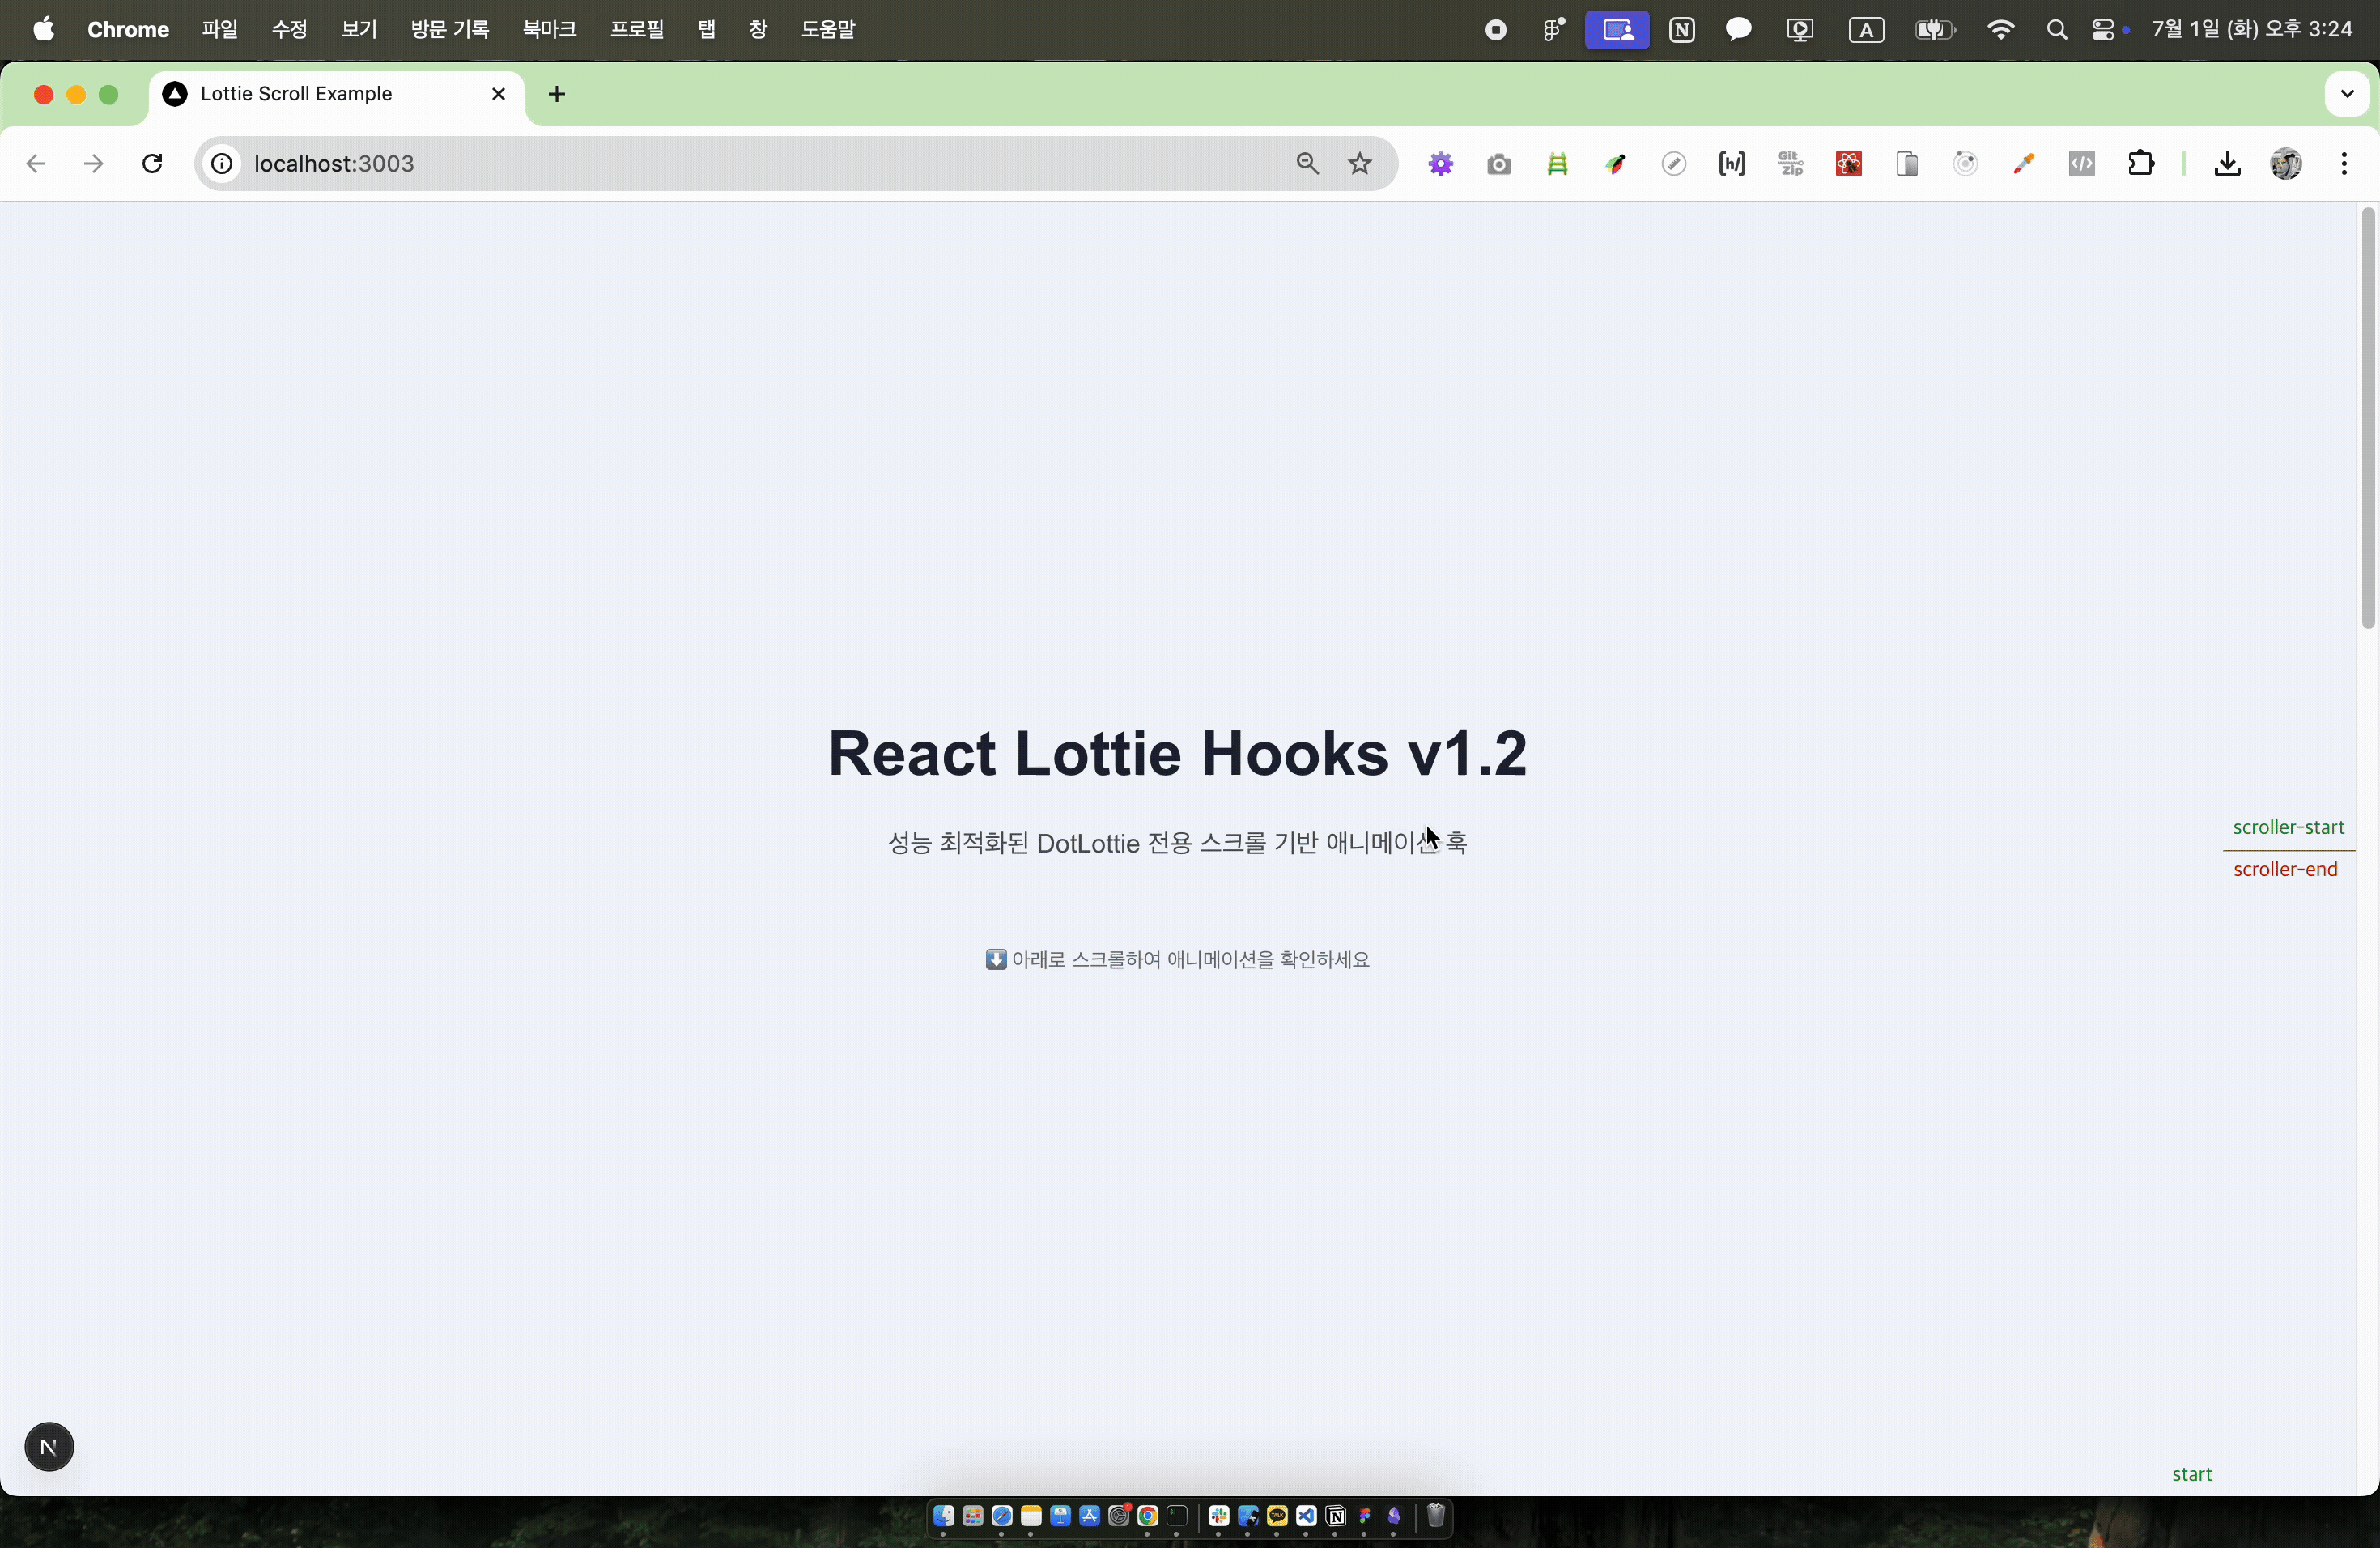This screenshot has width=2380, height=1548.
Task: Open the profile avatar button
Action: [x=2286, y=164]
